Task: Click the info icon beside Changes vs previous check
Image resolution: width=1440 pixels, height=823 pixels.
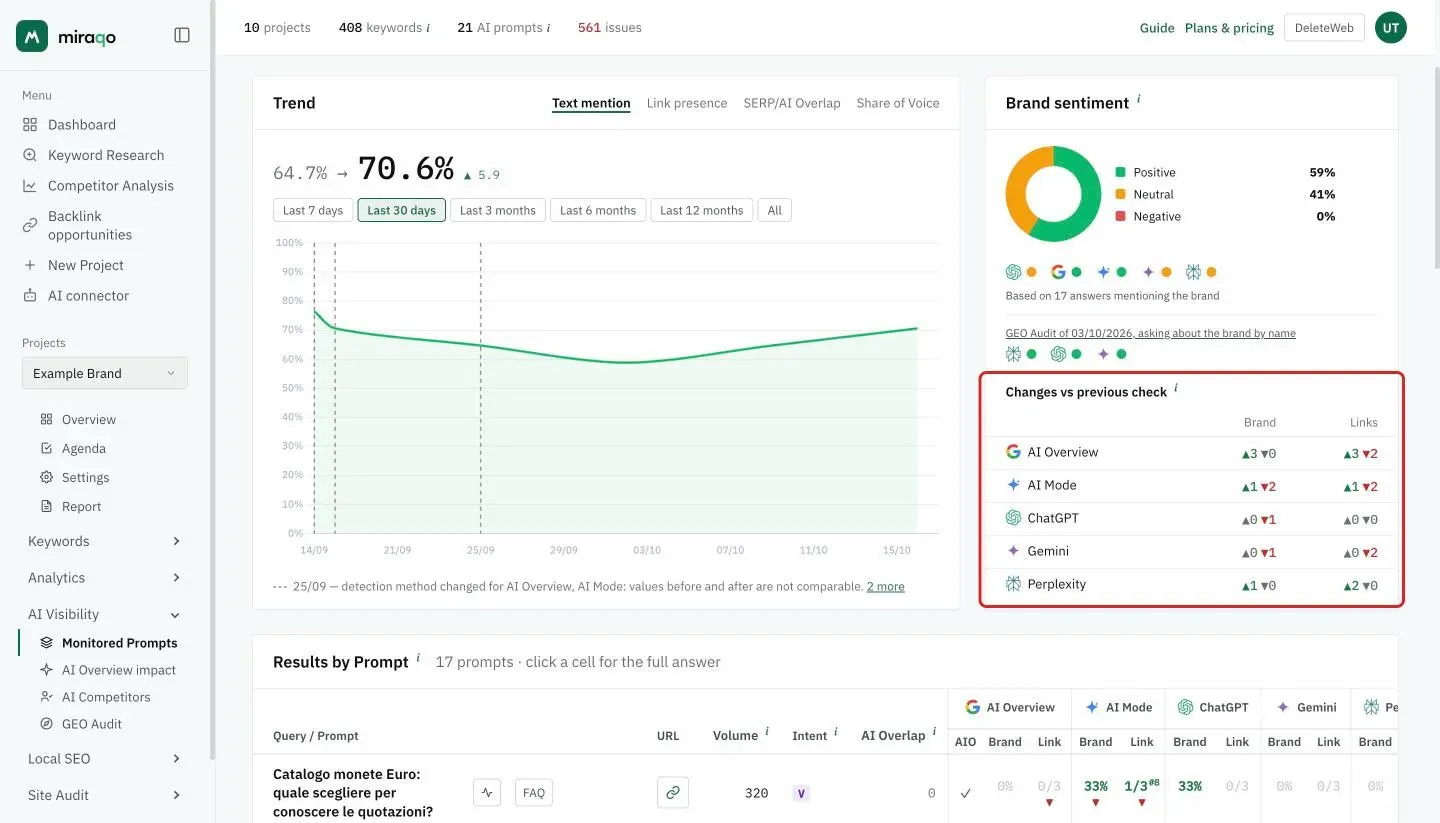Action: point(1176,388)
